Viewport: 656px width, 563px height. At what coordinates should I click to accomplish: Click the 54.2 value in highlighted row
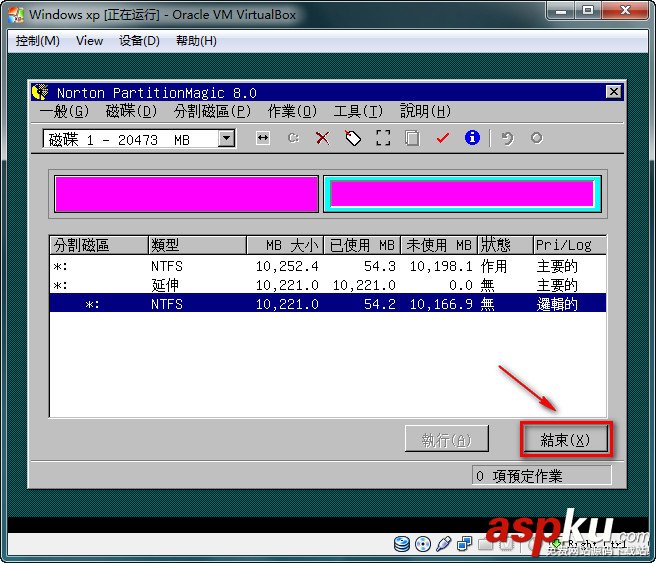[x=379, y=304]
